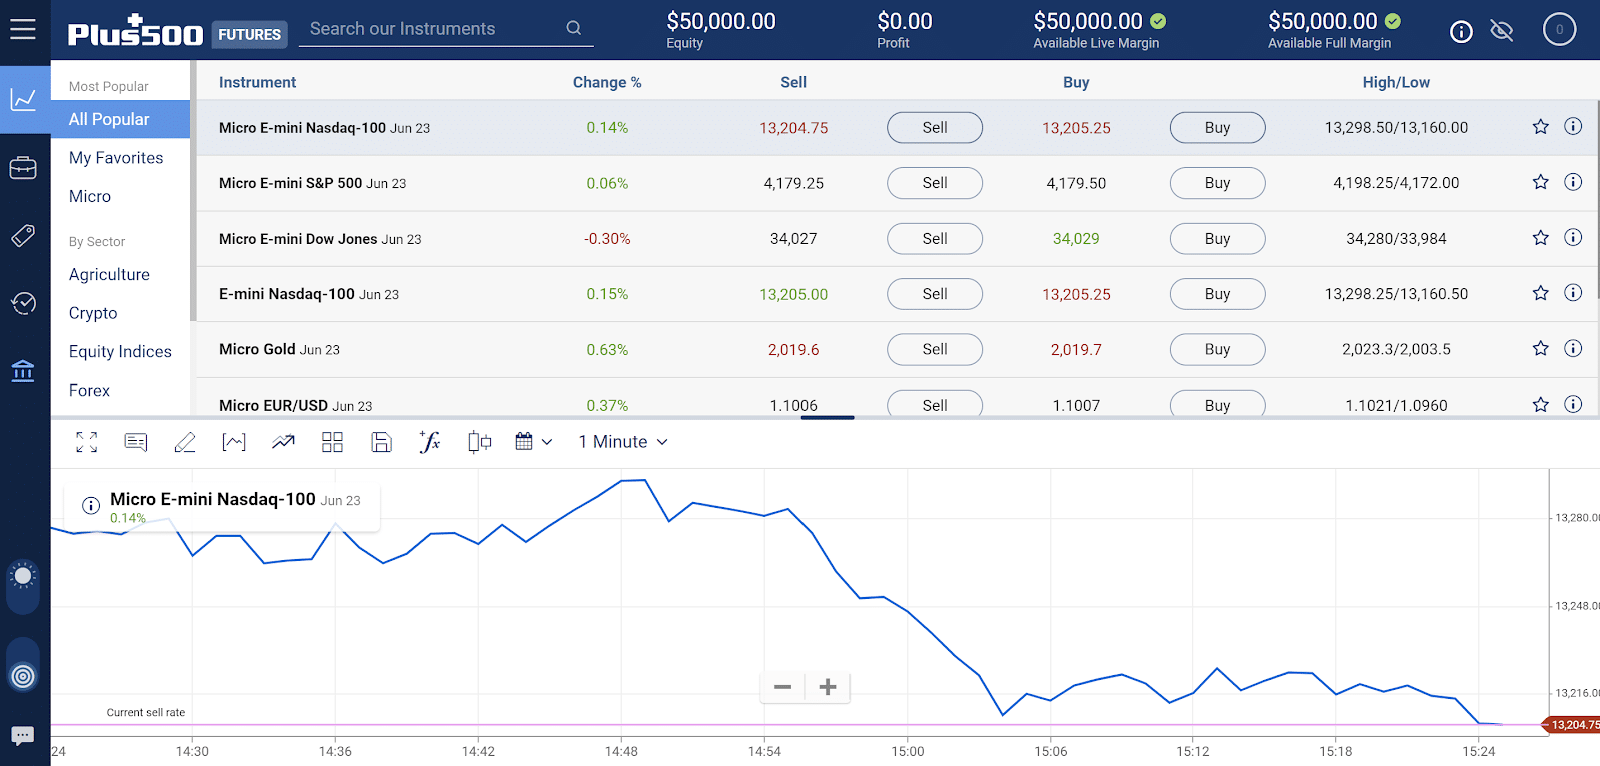Open the Trade chart sidebar icon

(24, 99)
